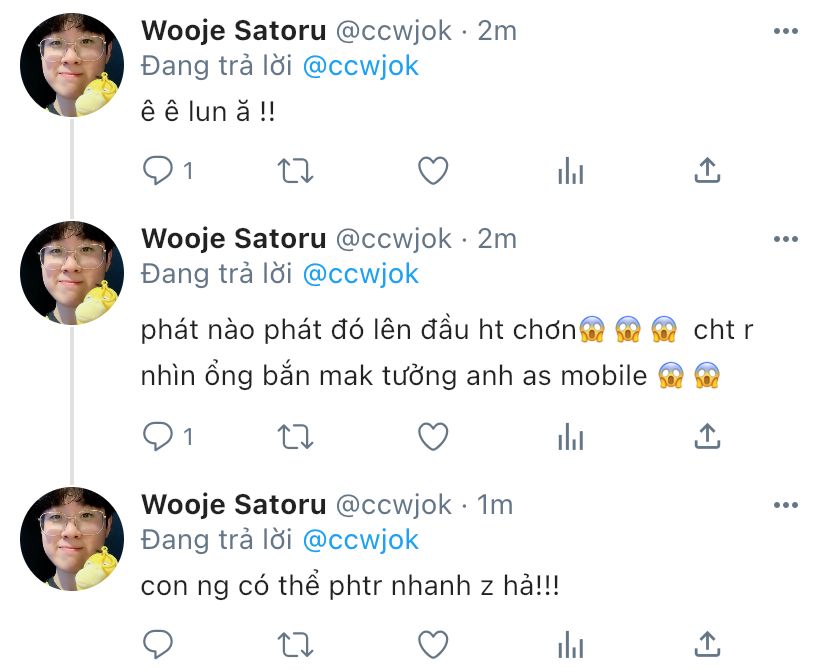The width and height of the screenshot is (828, 669).
Task: Like the "ê ê lun ă !!" tweet
Action: tap(433, 171)
